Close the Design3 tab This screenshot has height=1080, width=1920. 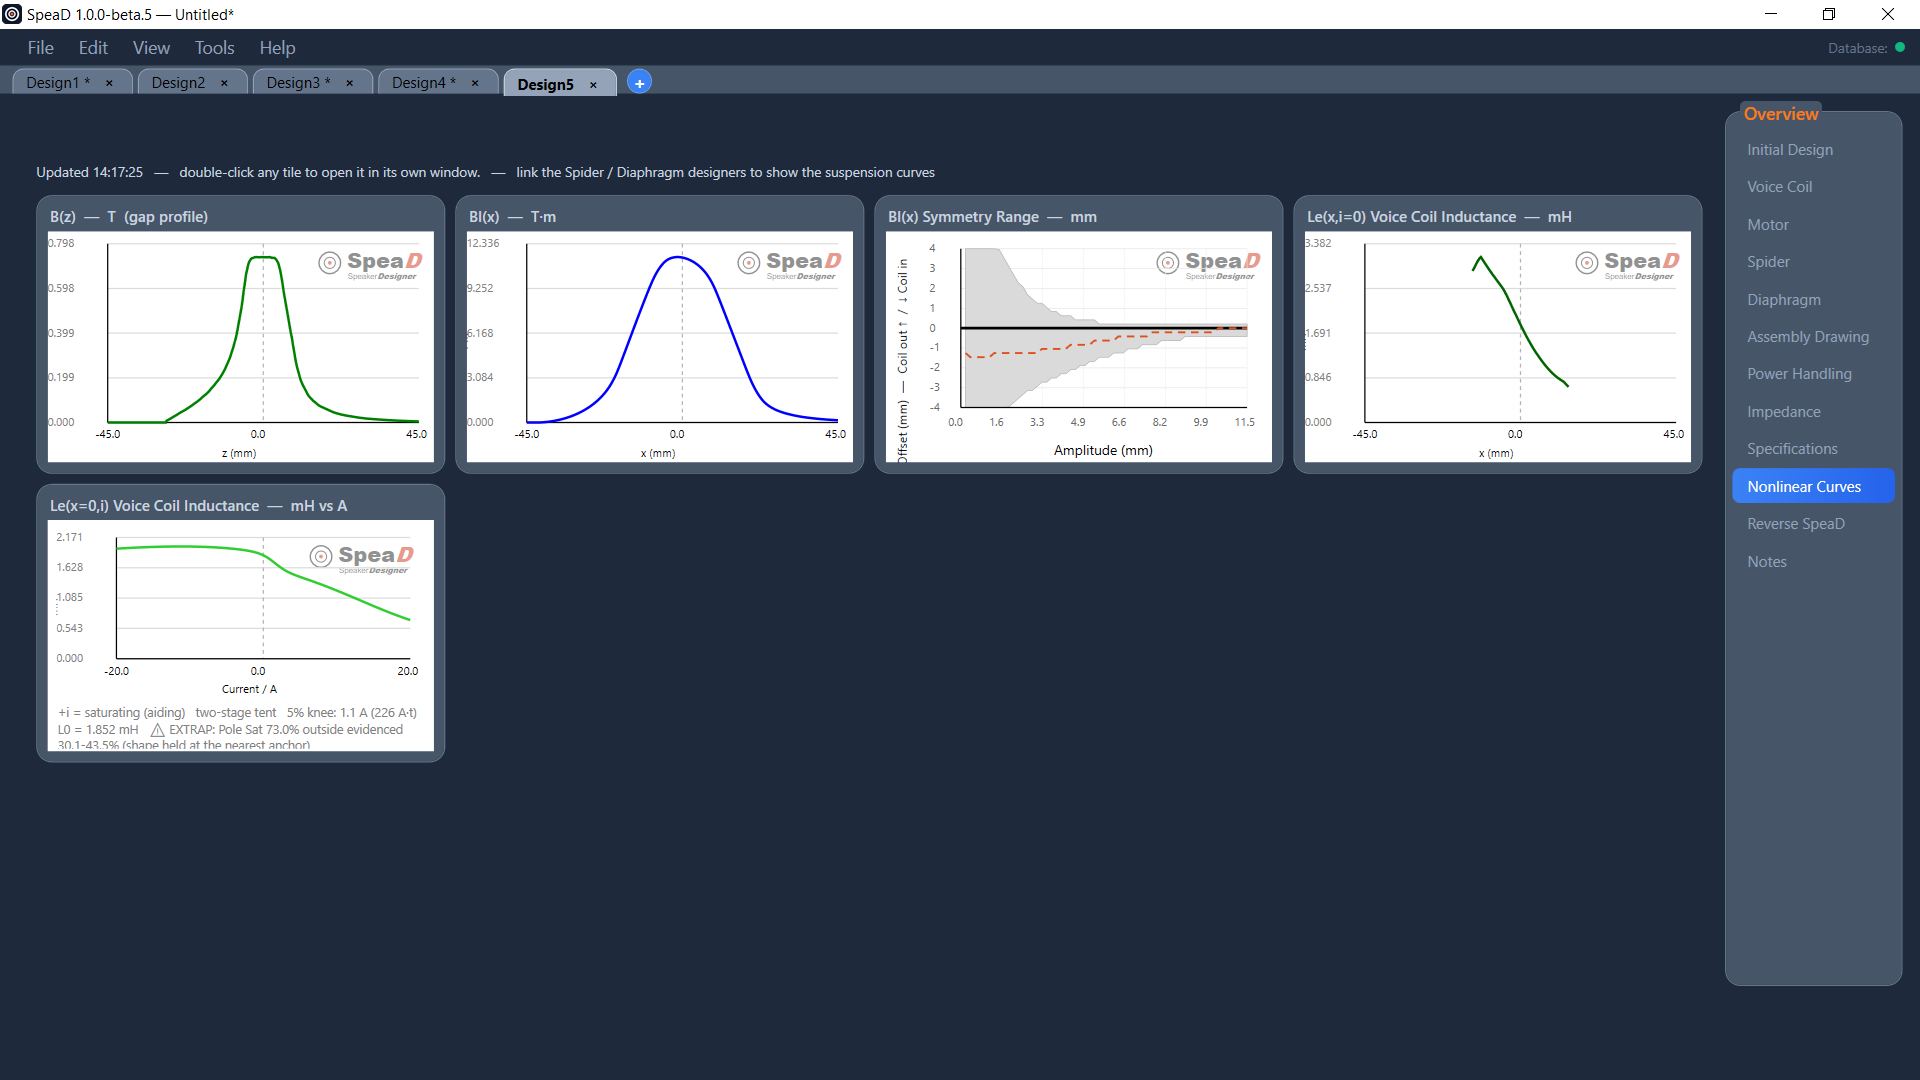[x=349, y=83]
